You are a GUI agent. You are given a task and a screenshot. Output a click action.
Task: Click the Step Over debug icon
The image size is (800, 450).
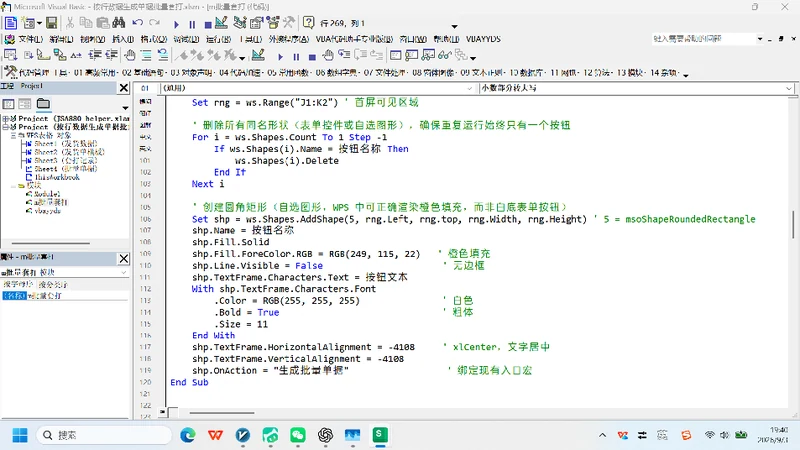tap(360, 55)
